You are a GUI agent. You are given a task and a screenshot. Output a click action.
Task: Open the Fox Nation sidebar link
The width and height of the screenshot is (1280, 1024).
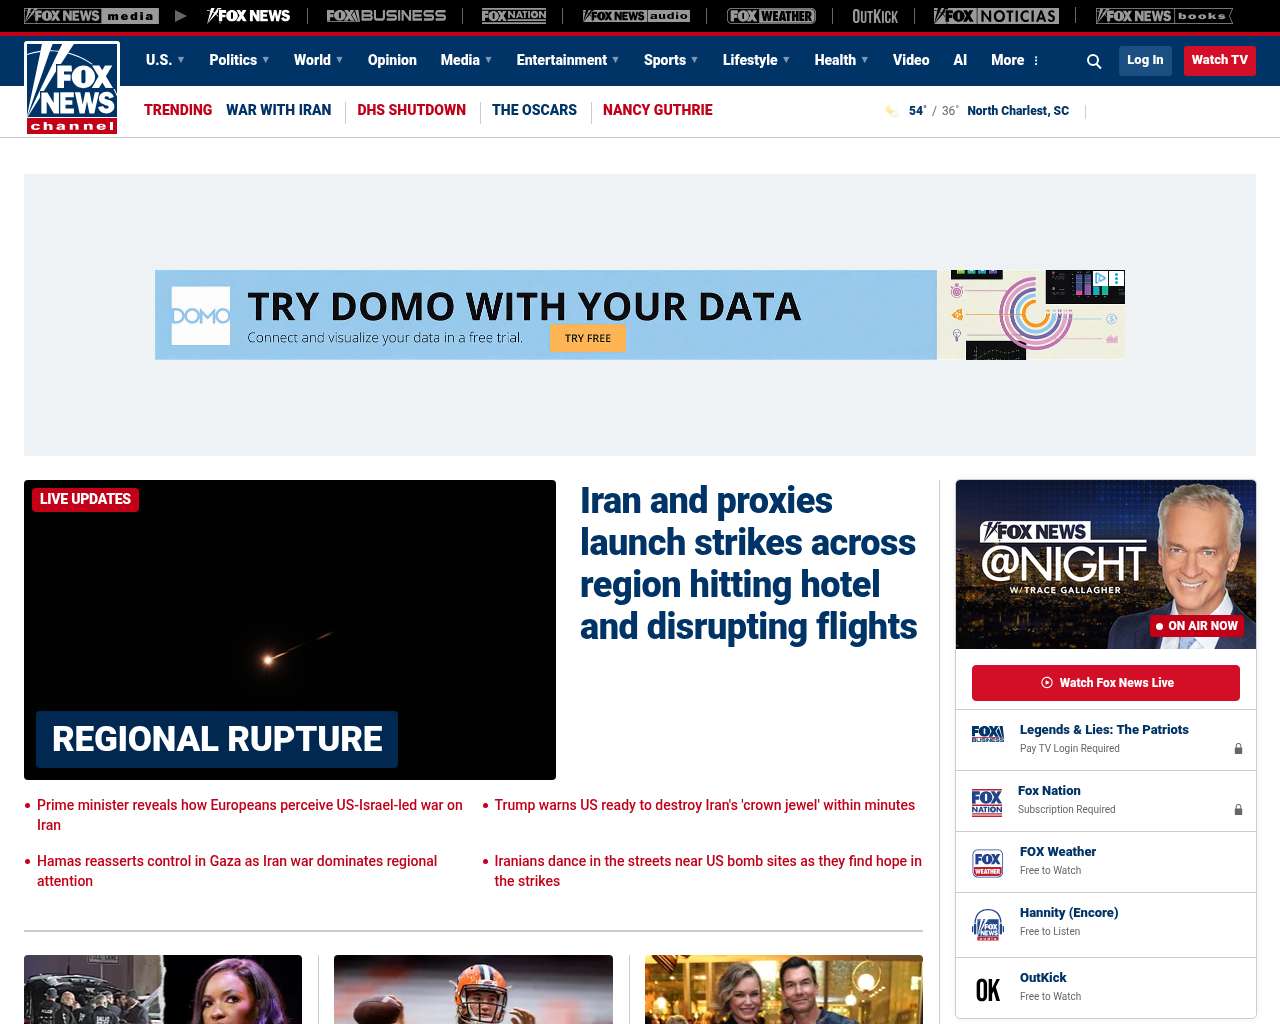[1049, 791]
